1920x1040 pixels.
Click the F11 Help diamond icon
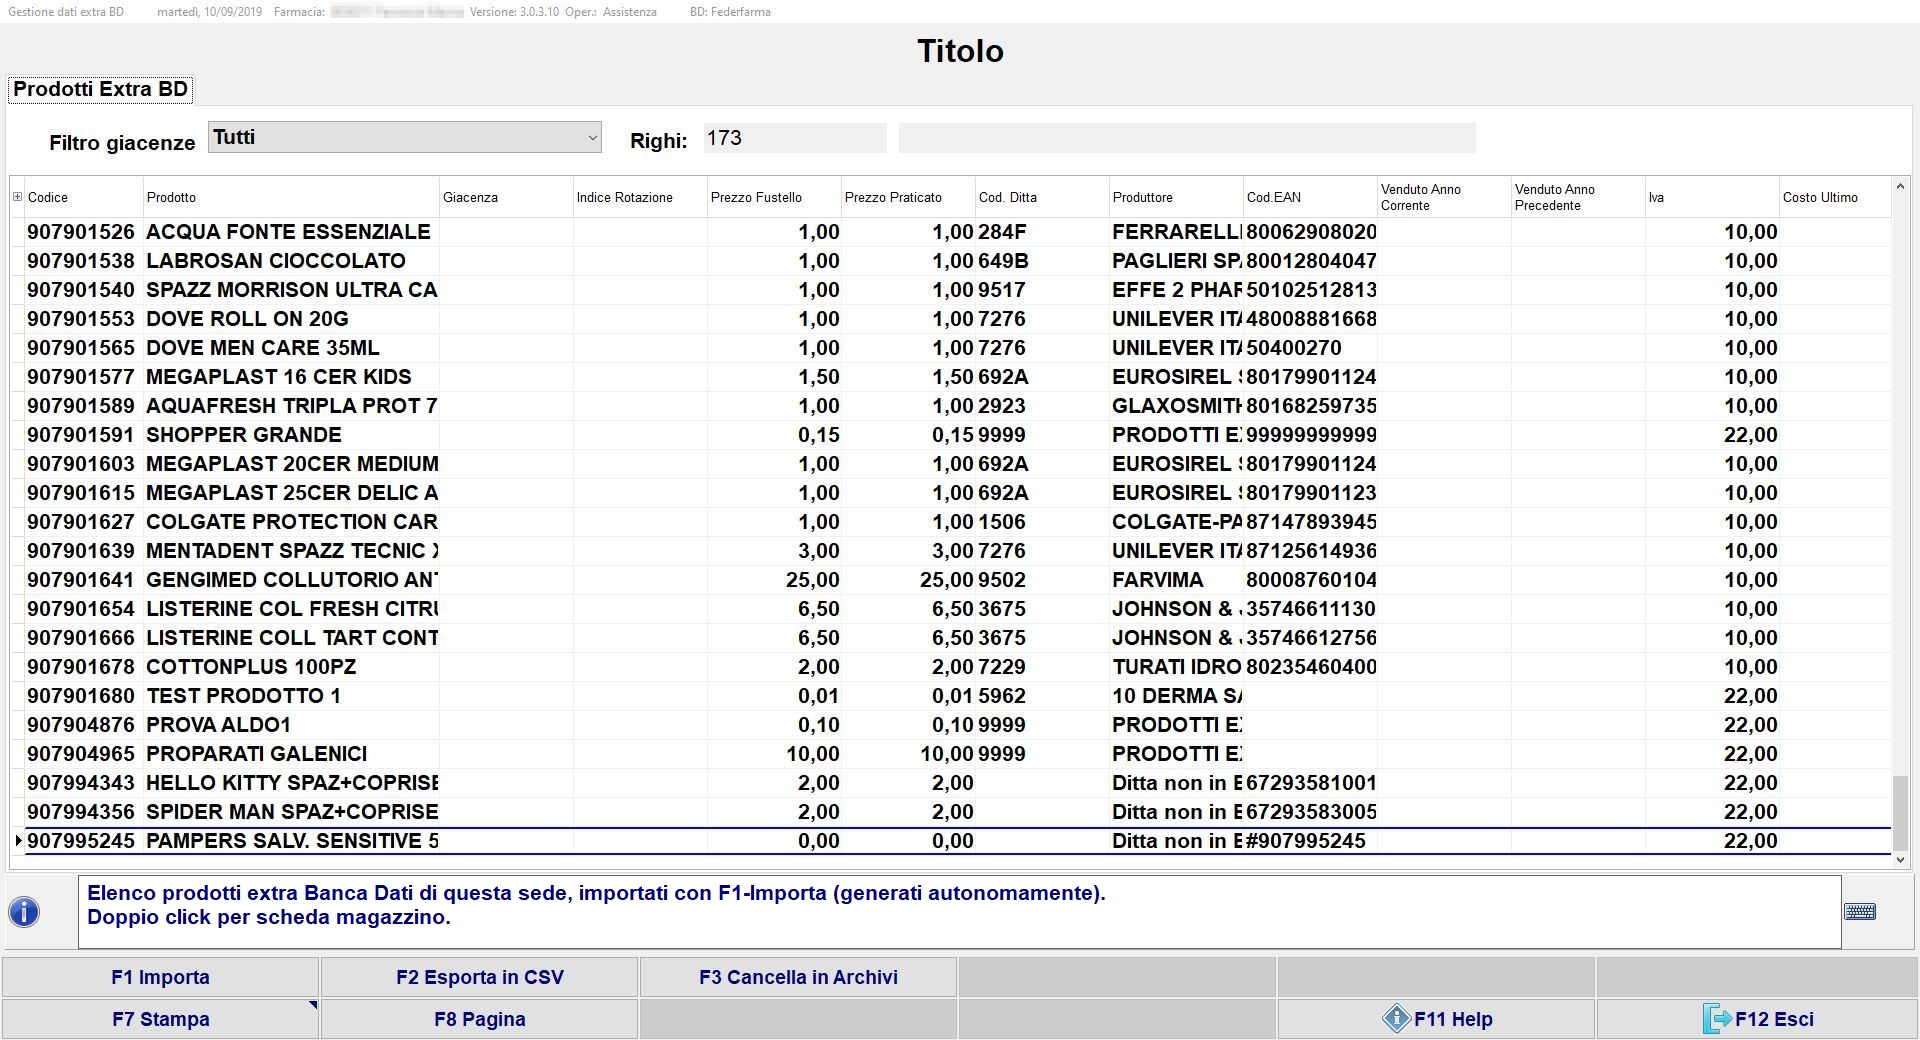[x=1396, y=1019]
